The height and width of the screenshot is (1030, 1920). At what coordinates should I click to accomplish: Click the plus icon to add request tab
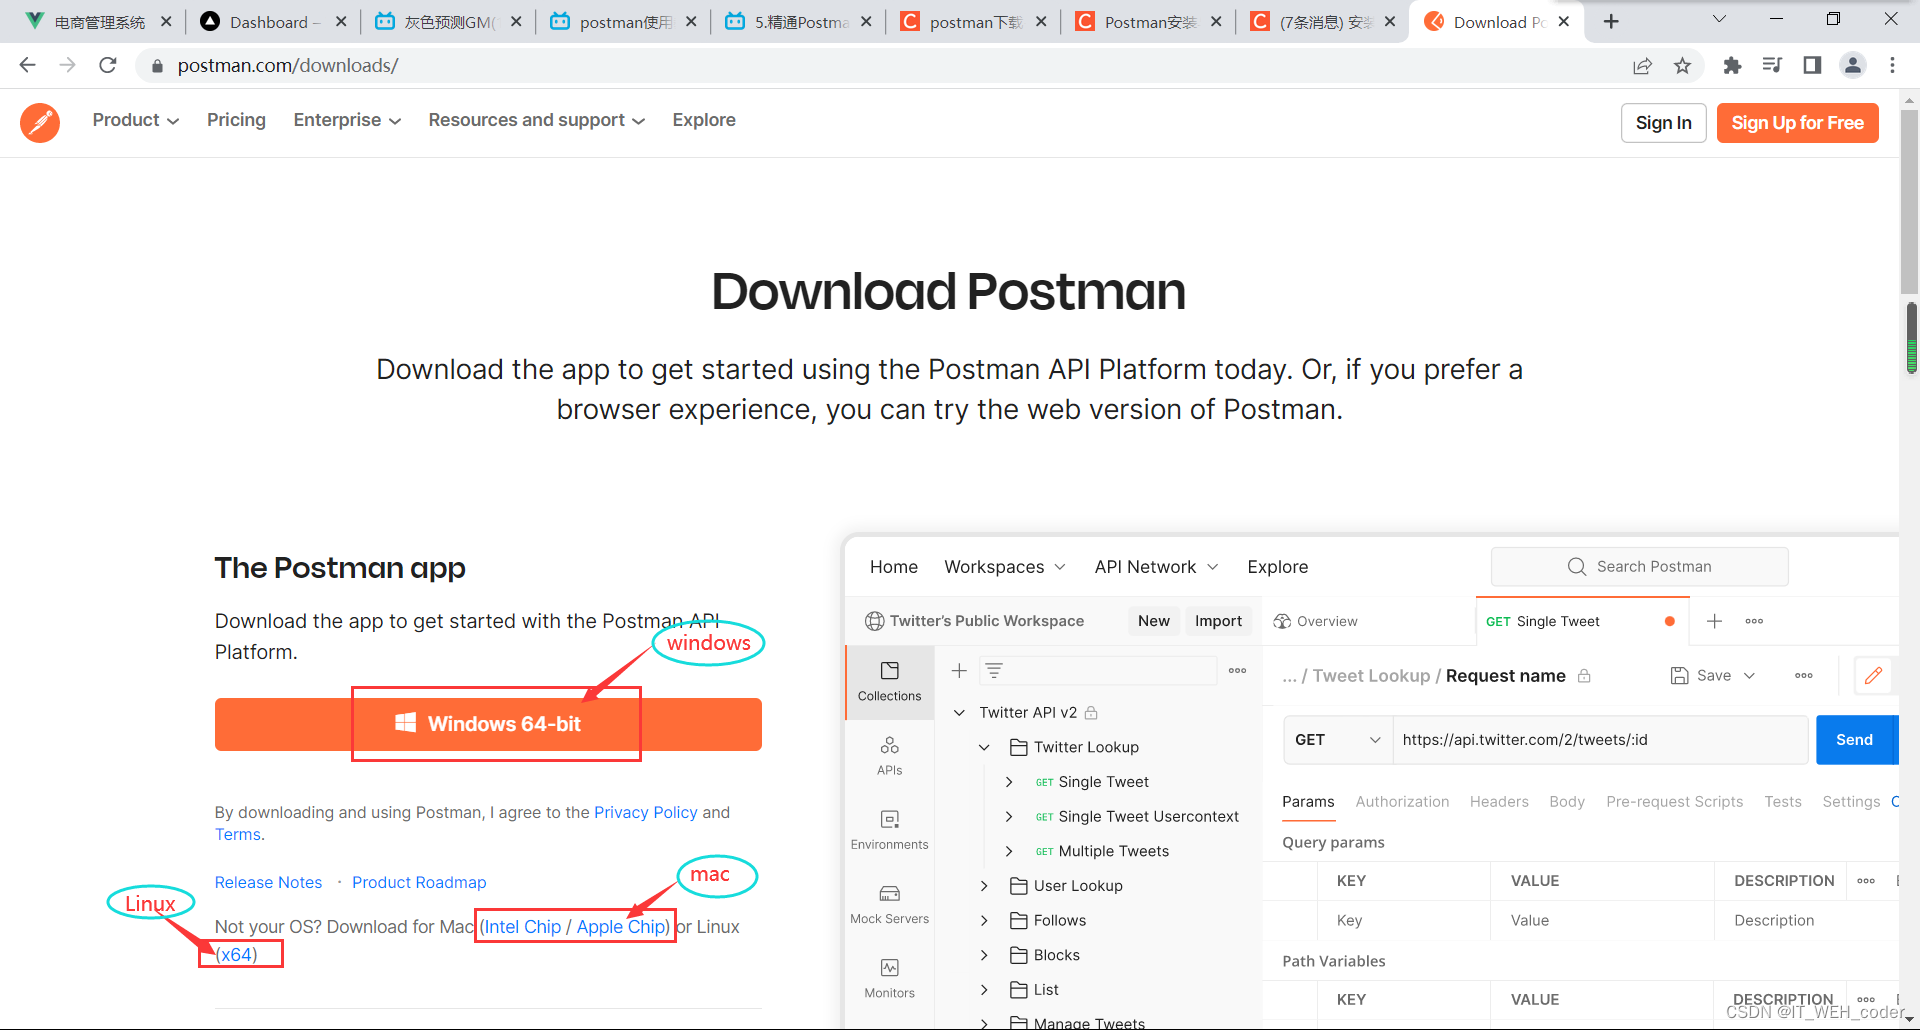tap(1714, 621)
